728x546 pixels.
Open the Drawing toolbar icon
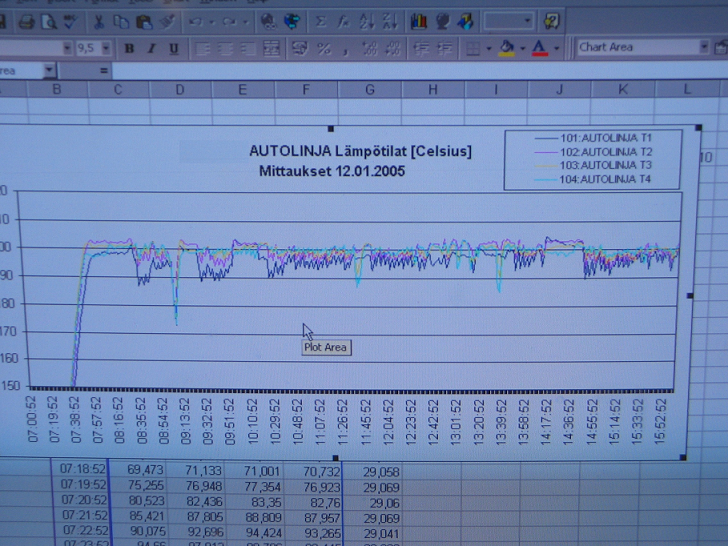[465, 21]
